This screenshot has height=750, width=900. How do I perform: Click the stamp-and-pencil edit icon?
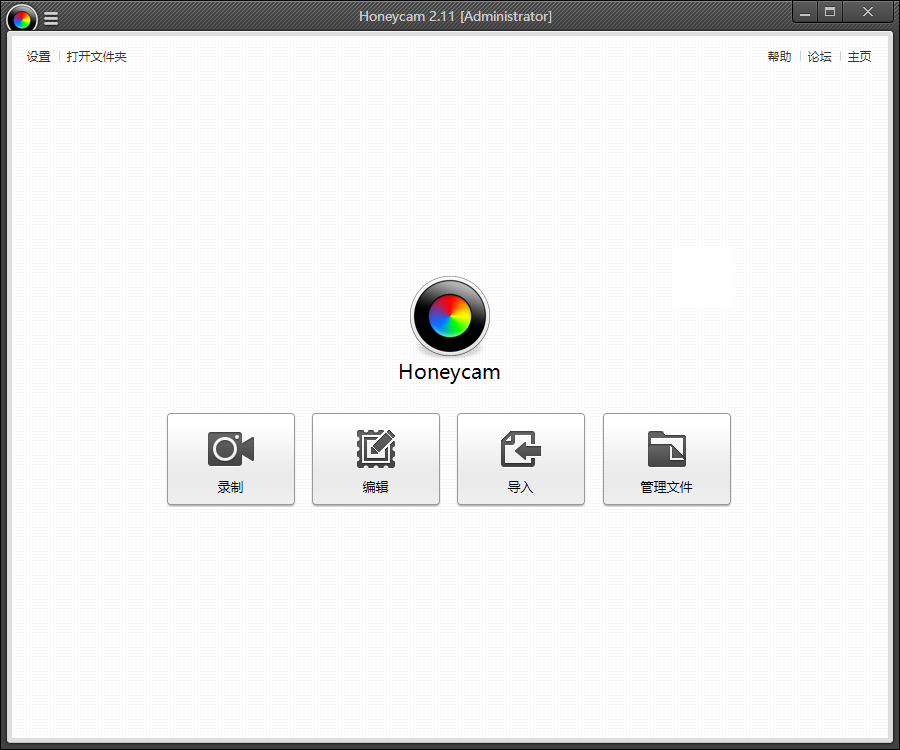tap(376, 449)
